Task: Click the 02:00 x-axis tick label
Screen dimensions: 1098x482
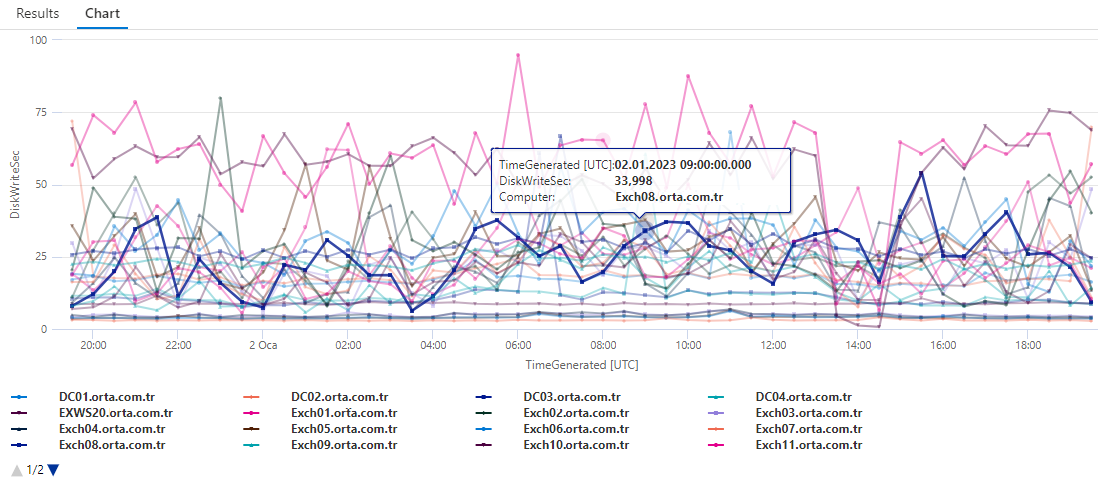Action: point(348,345)
